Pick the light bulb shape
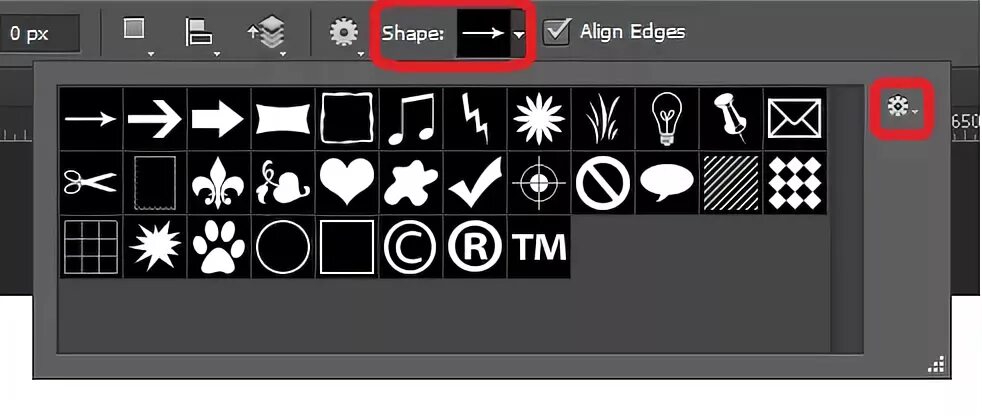This screenshot has height=416, width=982. point(666,118)
